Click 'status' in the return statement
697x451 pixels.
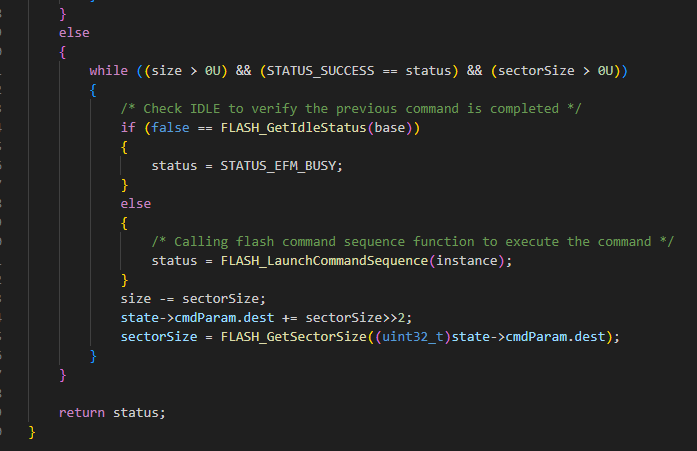136,413
